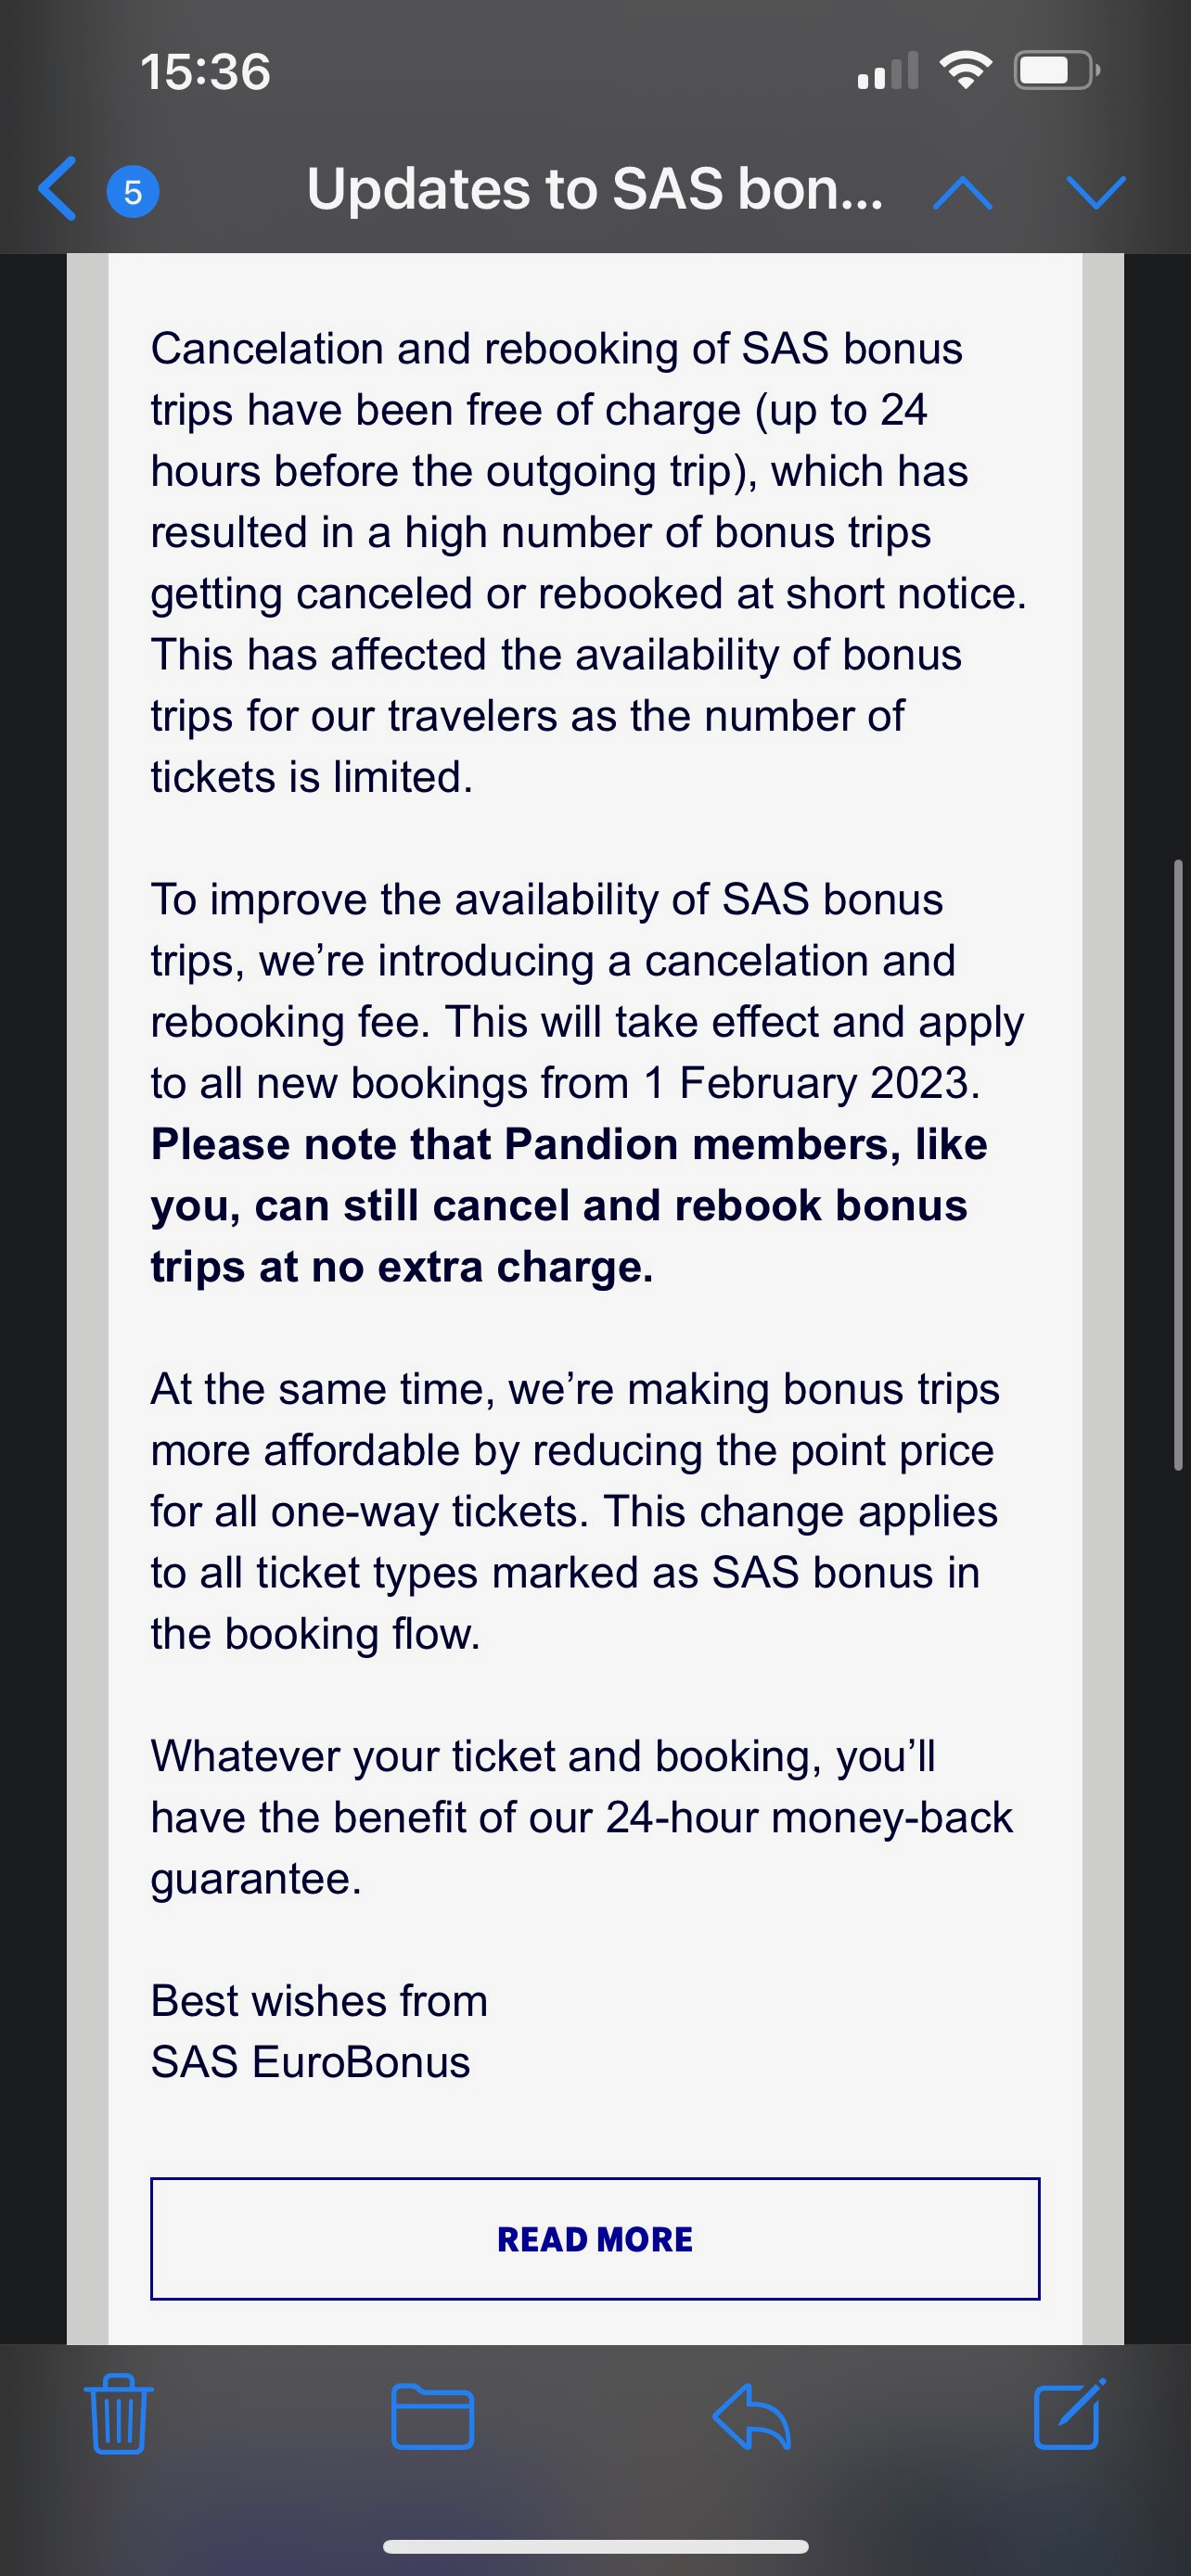Tap the 24-hour money-back guarantee paragraph

pos(582,1817)
